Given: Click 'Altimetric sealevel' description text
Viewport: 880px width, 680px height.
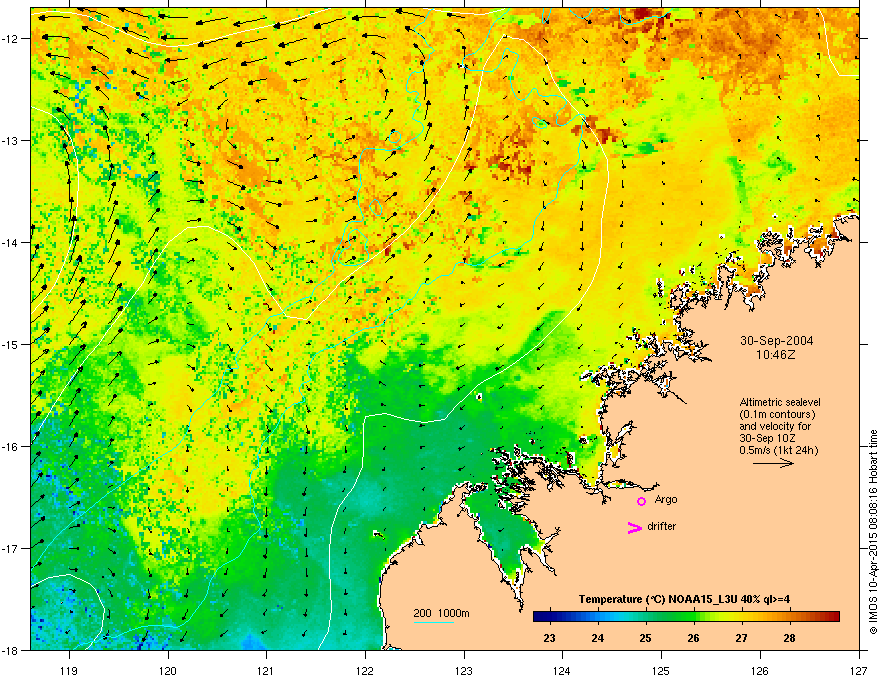Looking at the screenshot, I should click(x=780, y=402).
